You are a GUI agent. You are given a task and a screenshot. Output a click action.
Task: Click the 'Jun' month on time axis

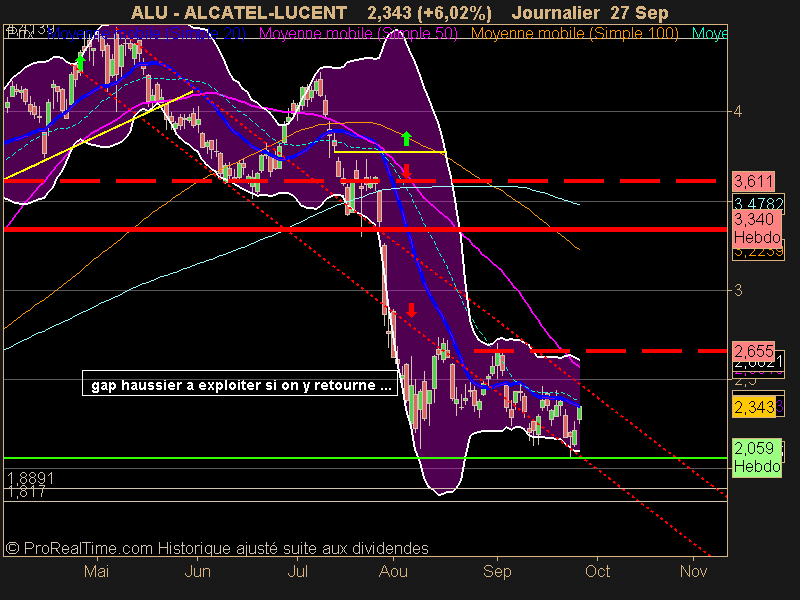pos(197,571)
